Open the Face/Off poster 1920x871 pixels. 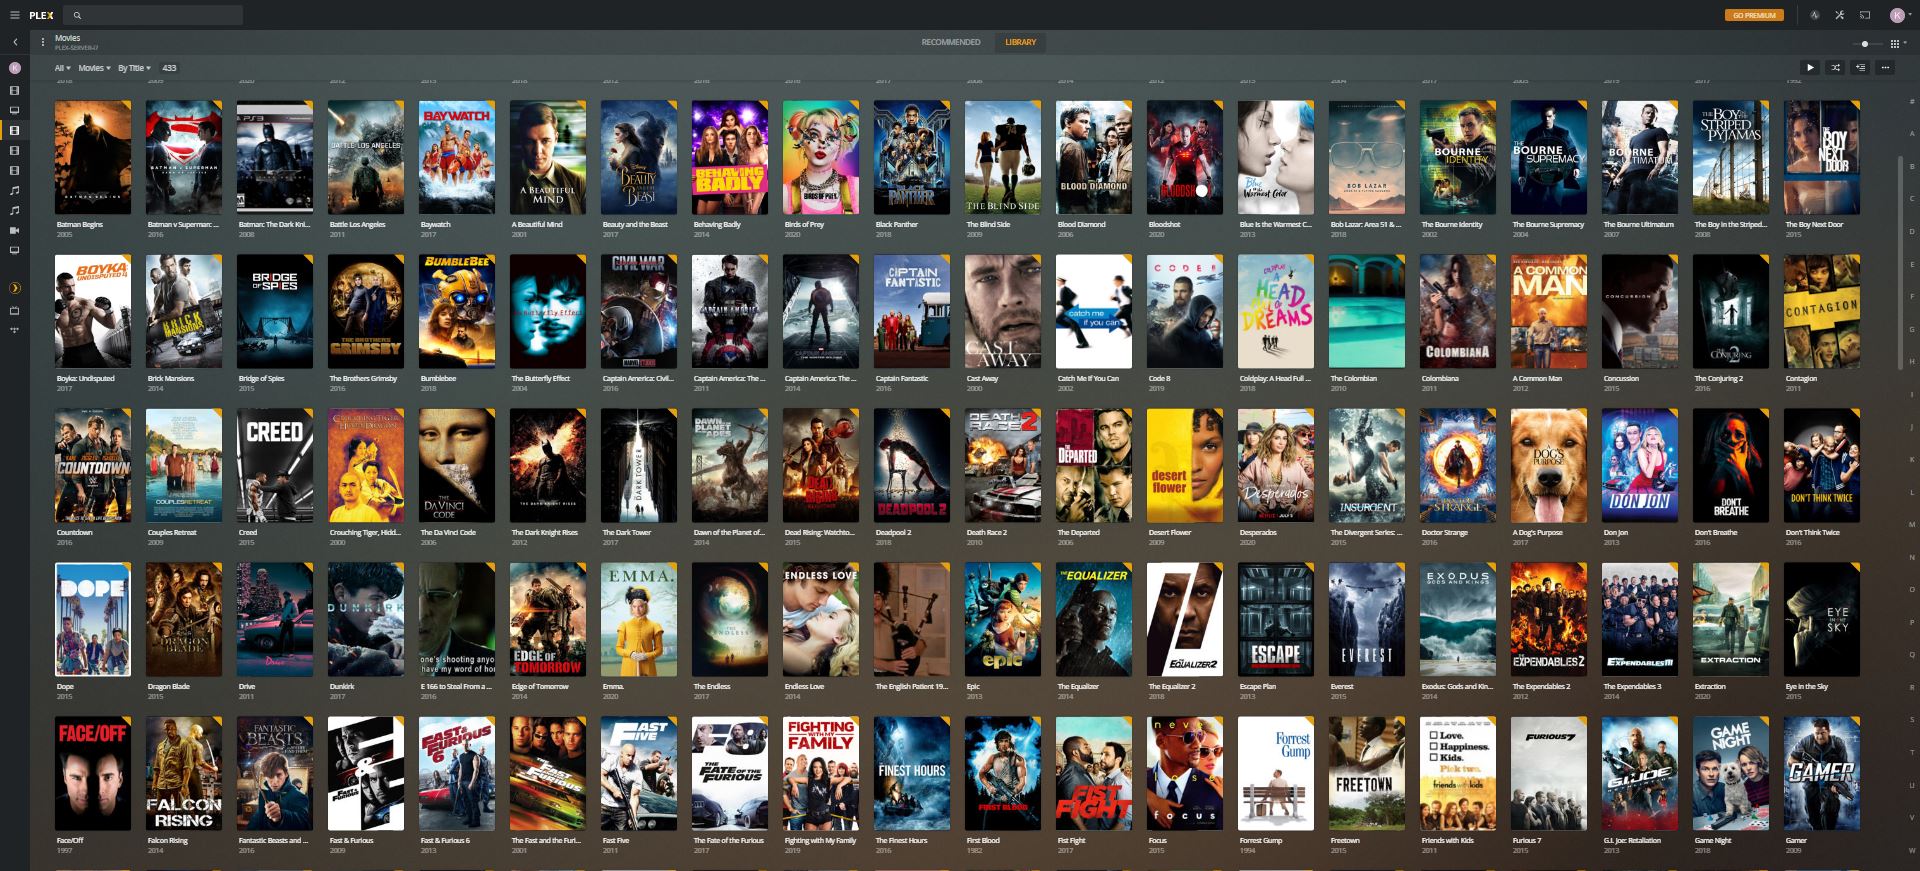pyautogui.click(x=93, y=773)
